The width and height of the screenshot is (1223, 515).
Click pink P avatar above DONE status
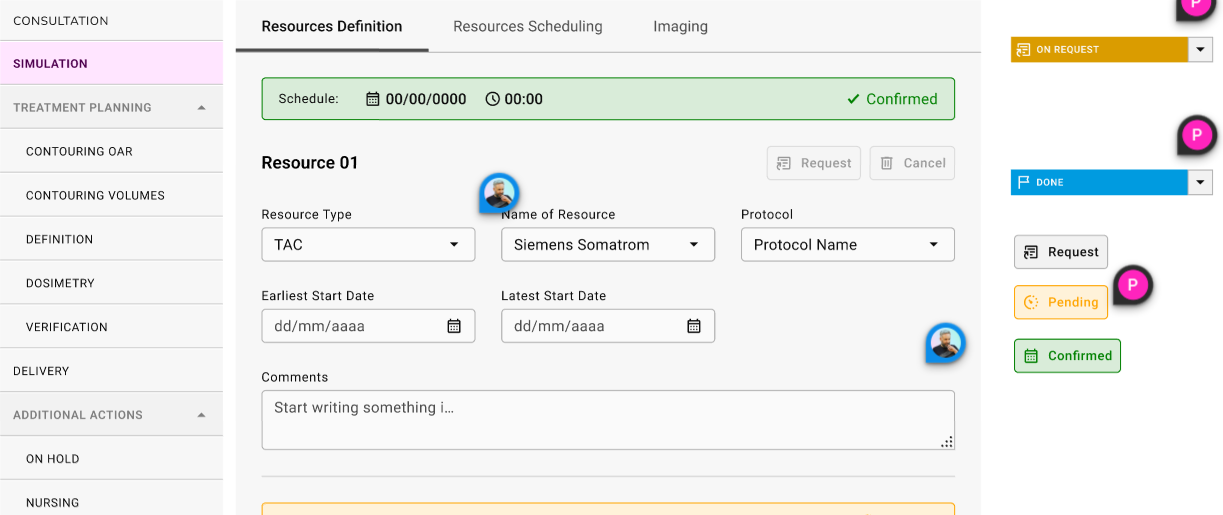tap(1197, 135)
